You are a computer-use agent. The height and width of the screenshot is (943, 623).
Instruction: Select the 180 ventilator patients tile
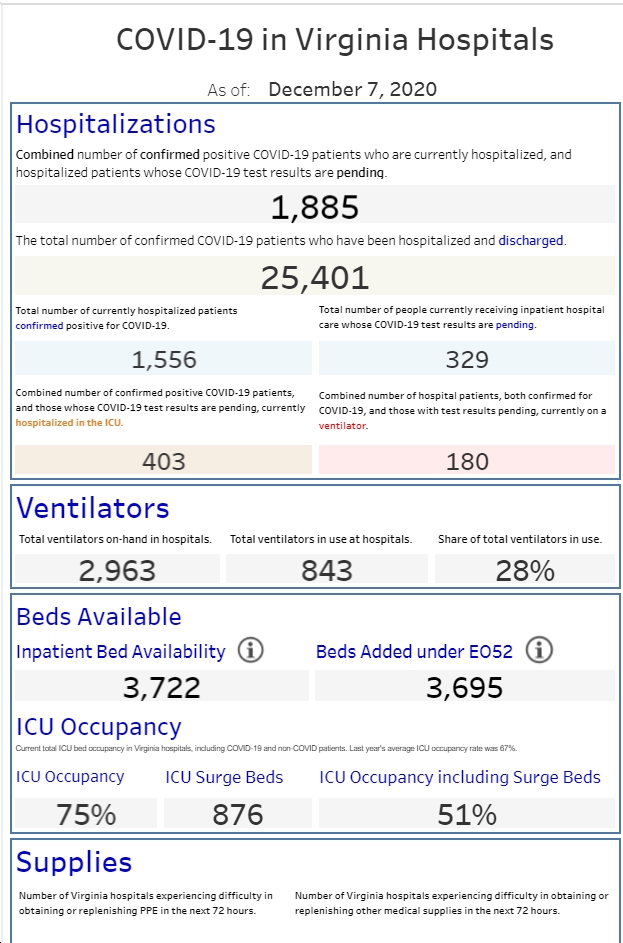click(467, 459)
